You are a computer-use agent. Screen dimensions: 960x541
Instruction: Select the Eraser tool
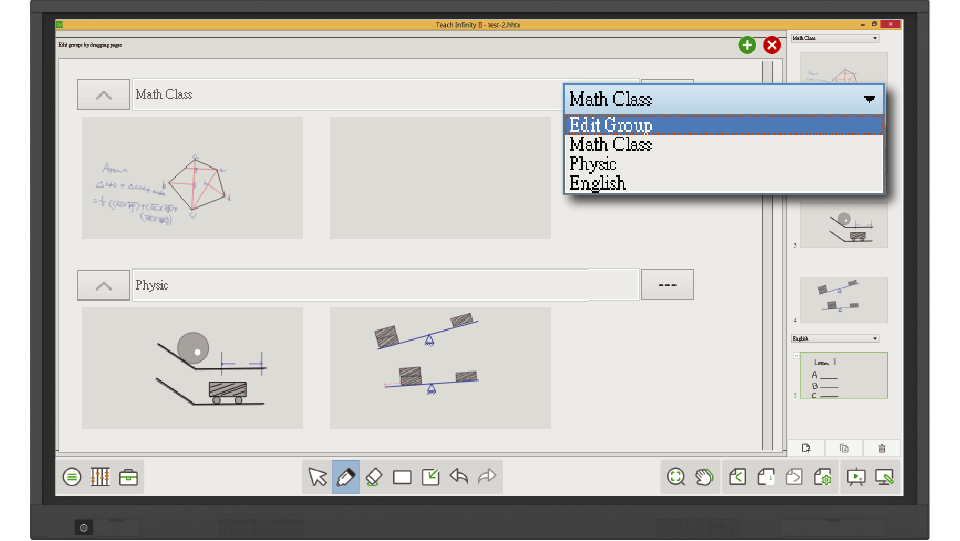click(374, 477)
